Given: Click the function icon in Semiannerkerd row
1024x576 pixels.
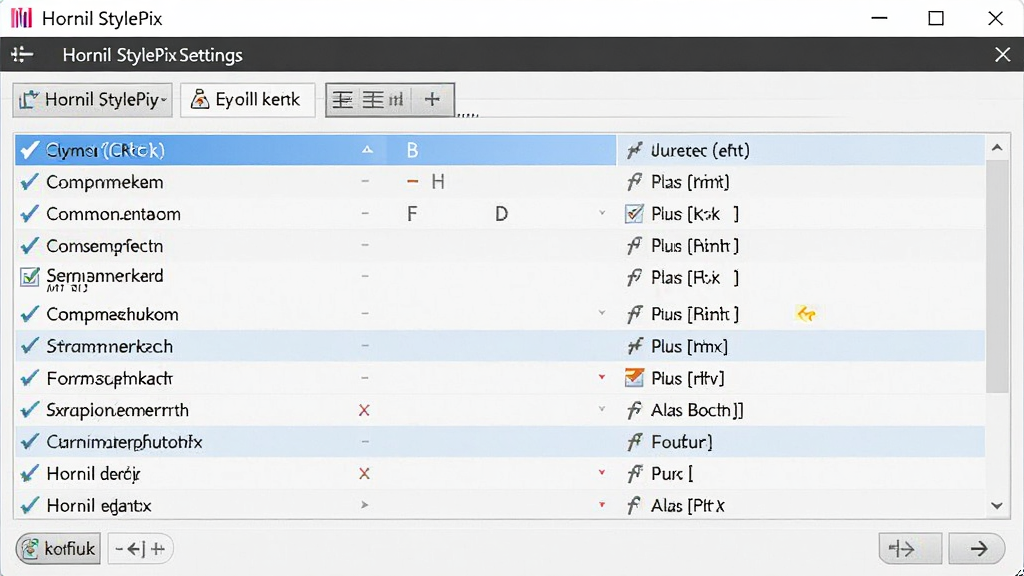Looking at the screenshot, I should [633, 278].
